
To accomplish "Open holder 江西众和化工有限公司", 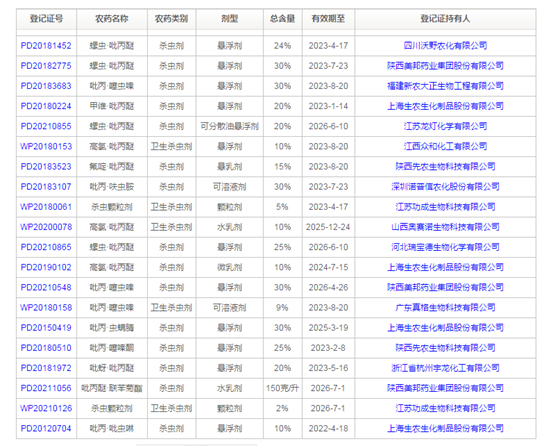I will (445, 146).
